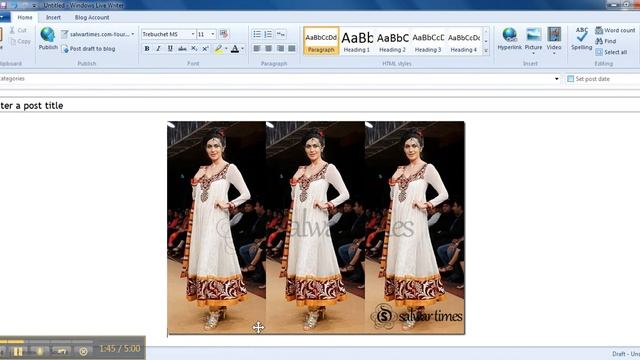Screen dimensions: 640x360
Task: Justify the paragraph
Action: coord(291,49)
